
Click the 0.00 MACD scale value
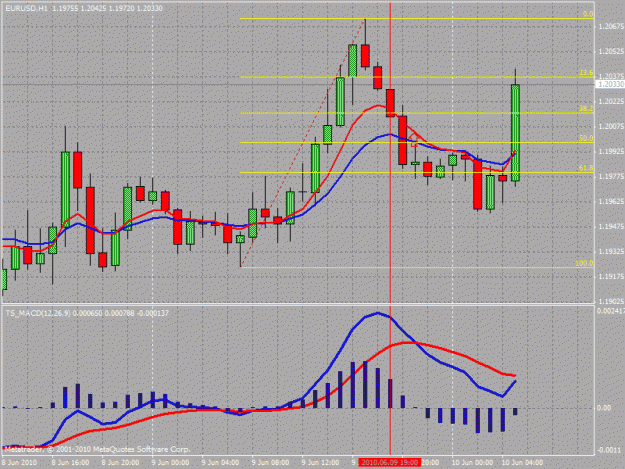[604, 408]
